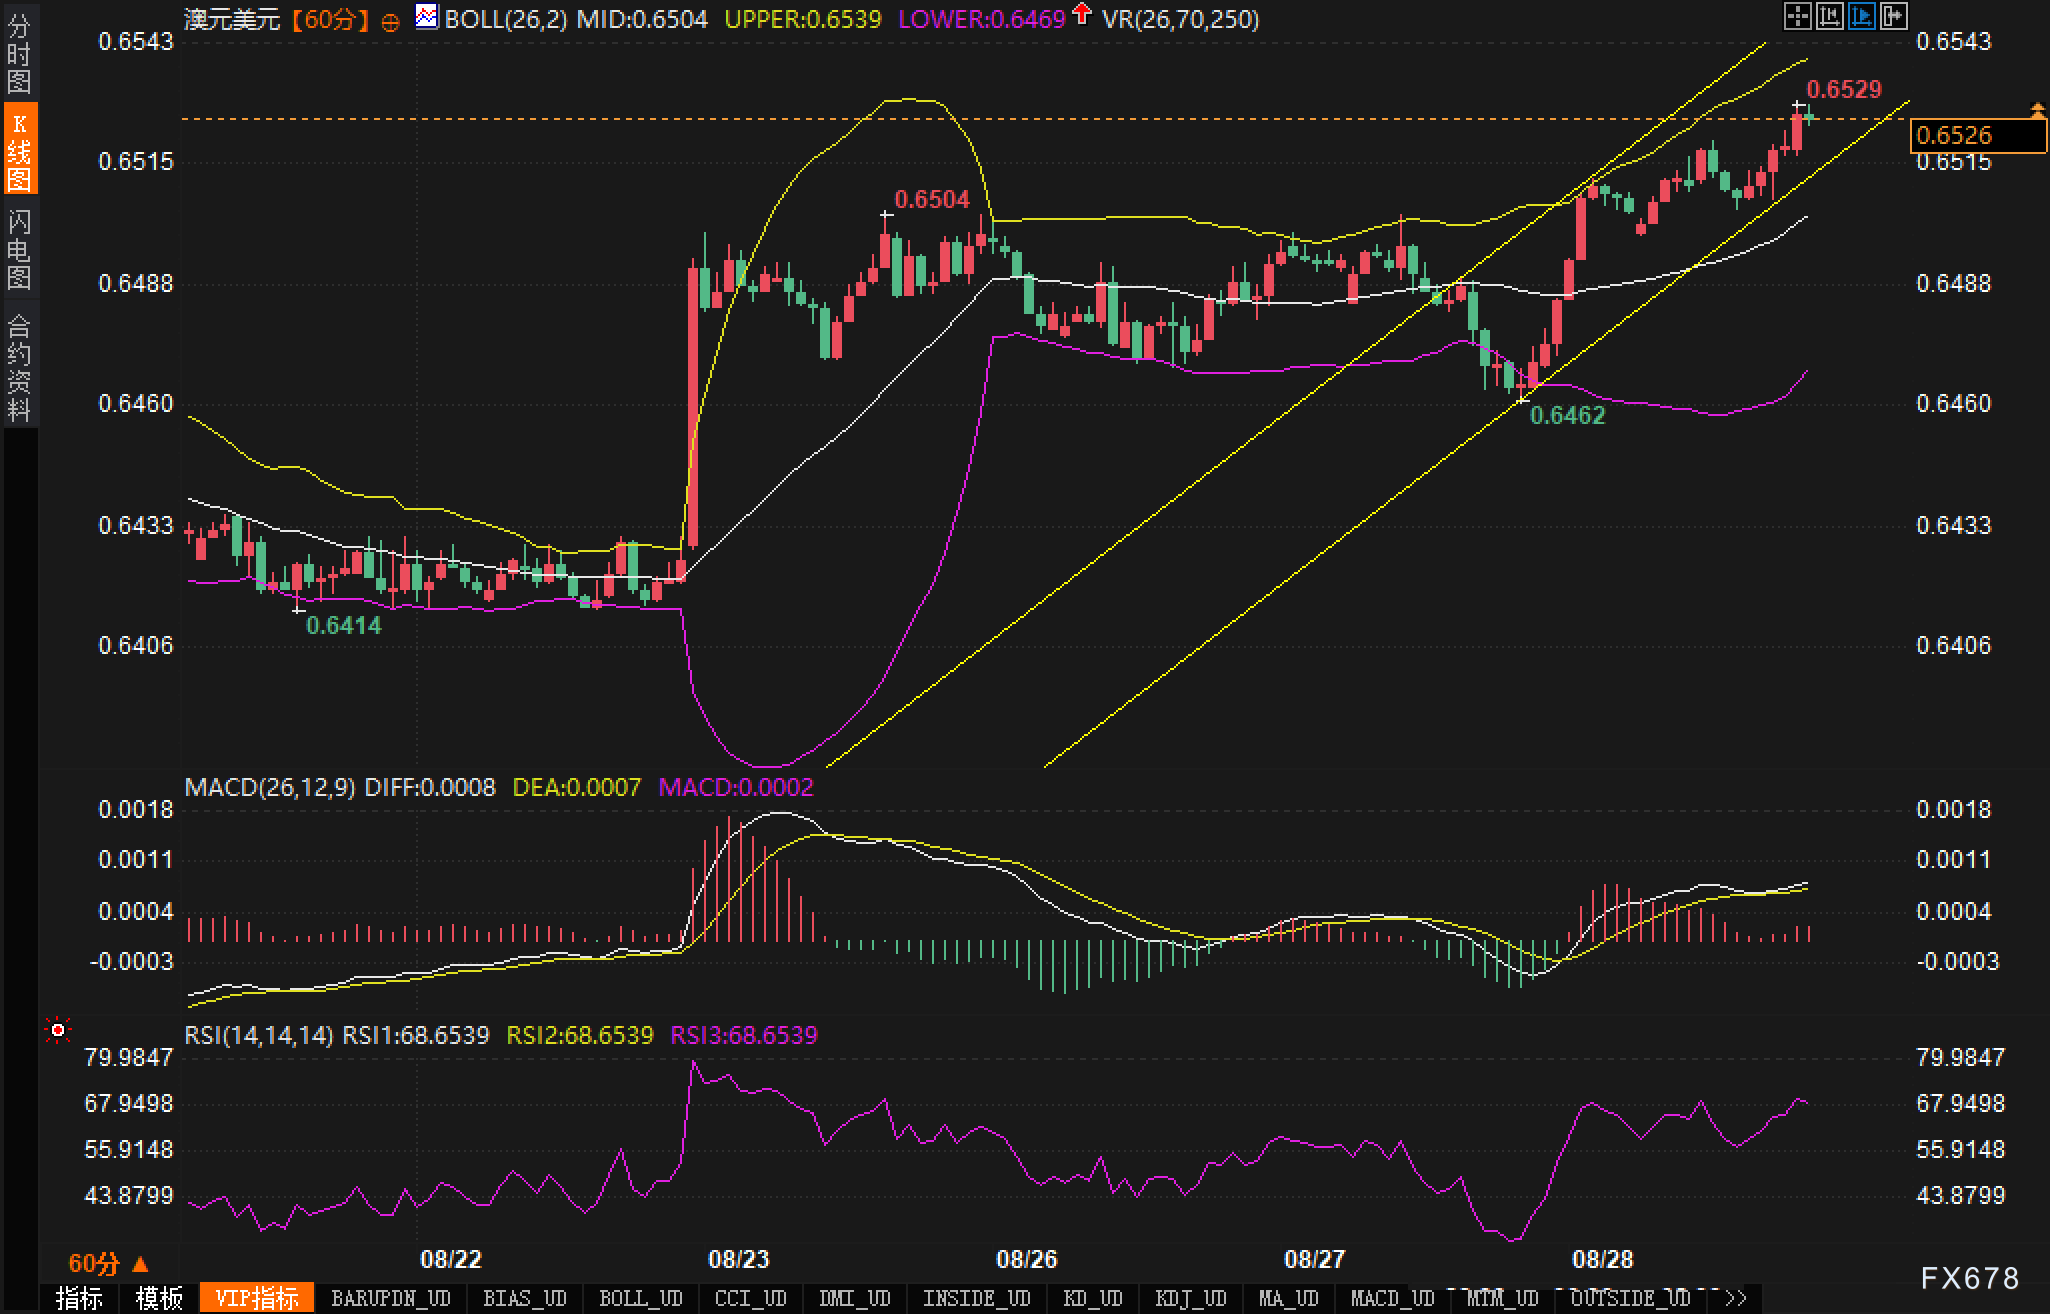Select the K线图 sidebar tab
Viewport: 2050px width, 1314px height.
click(19, 150)
